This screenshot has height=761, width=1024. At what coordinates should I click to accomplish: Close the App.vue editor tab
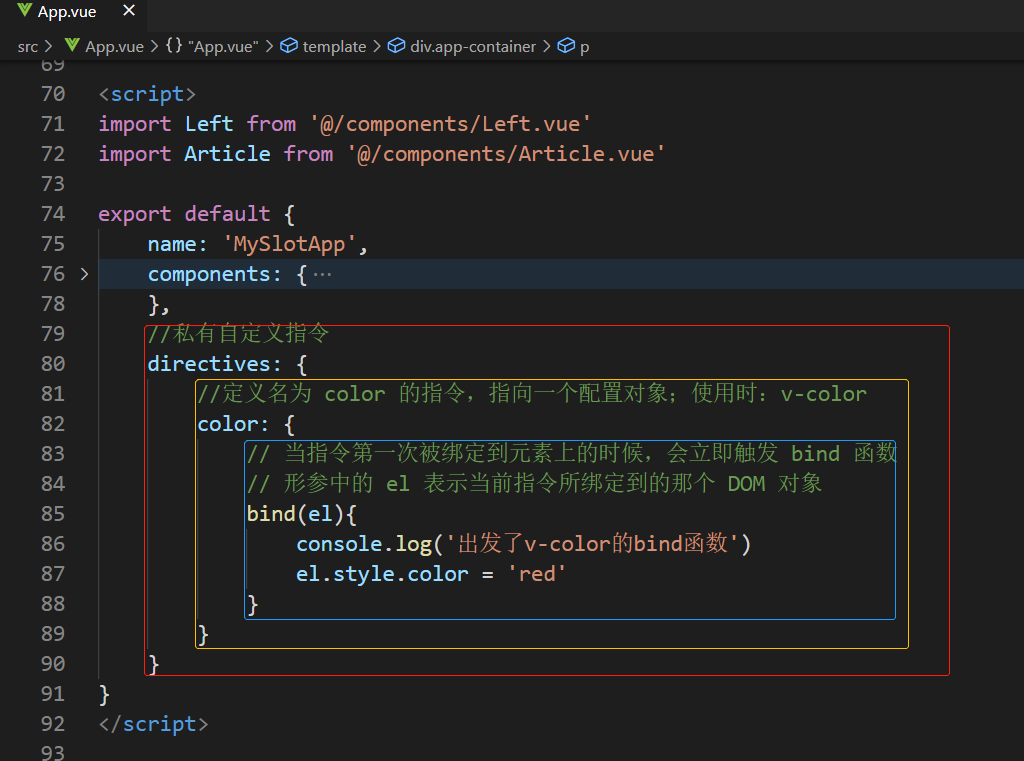pyautogui.click(x=129, y=10)
